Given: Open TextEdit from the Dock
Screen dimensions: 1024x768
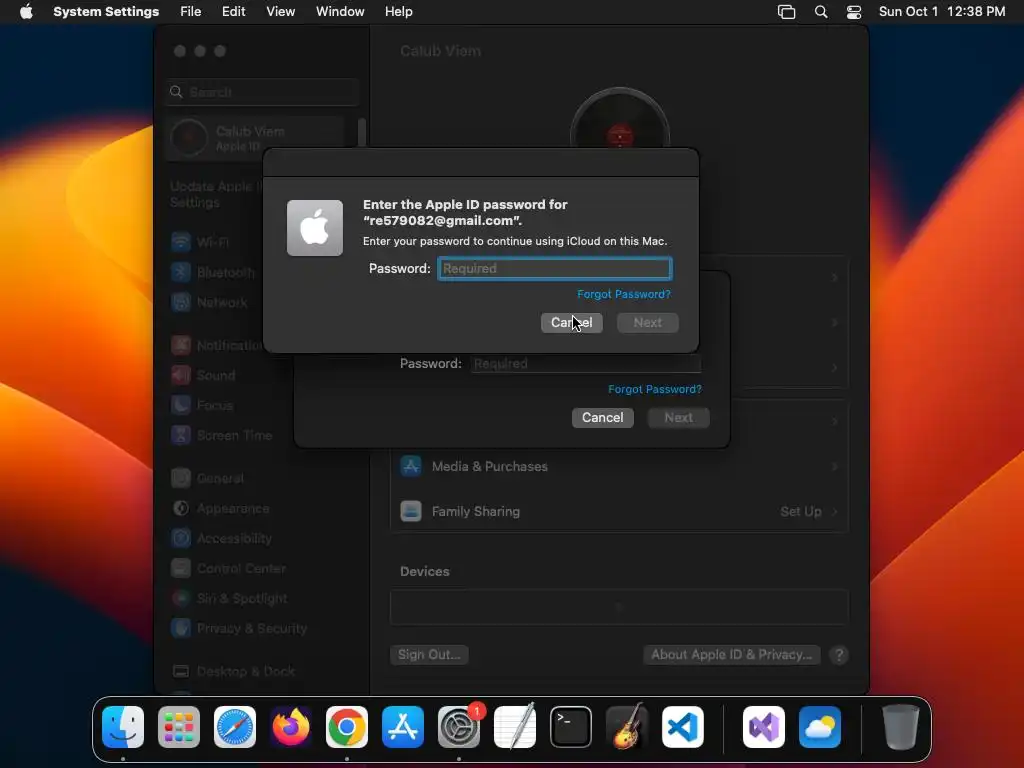Looking at the screenshot, I should [x=515, y=727].
